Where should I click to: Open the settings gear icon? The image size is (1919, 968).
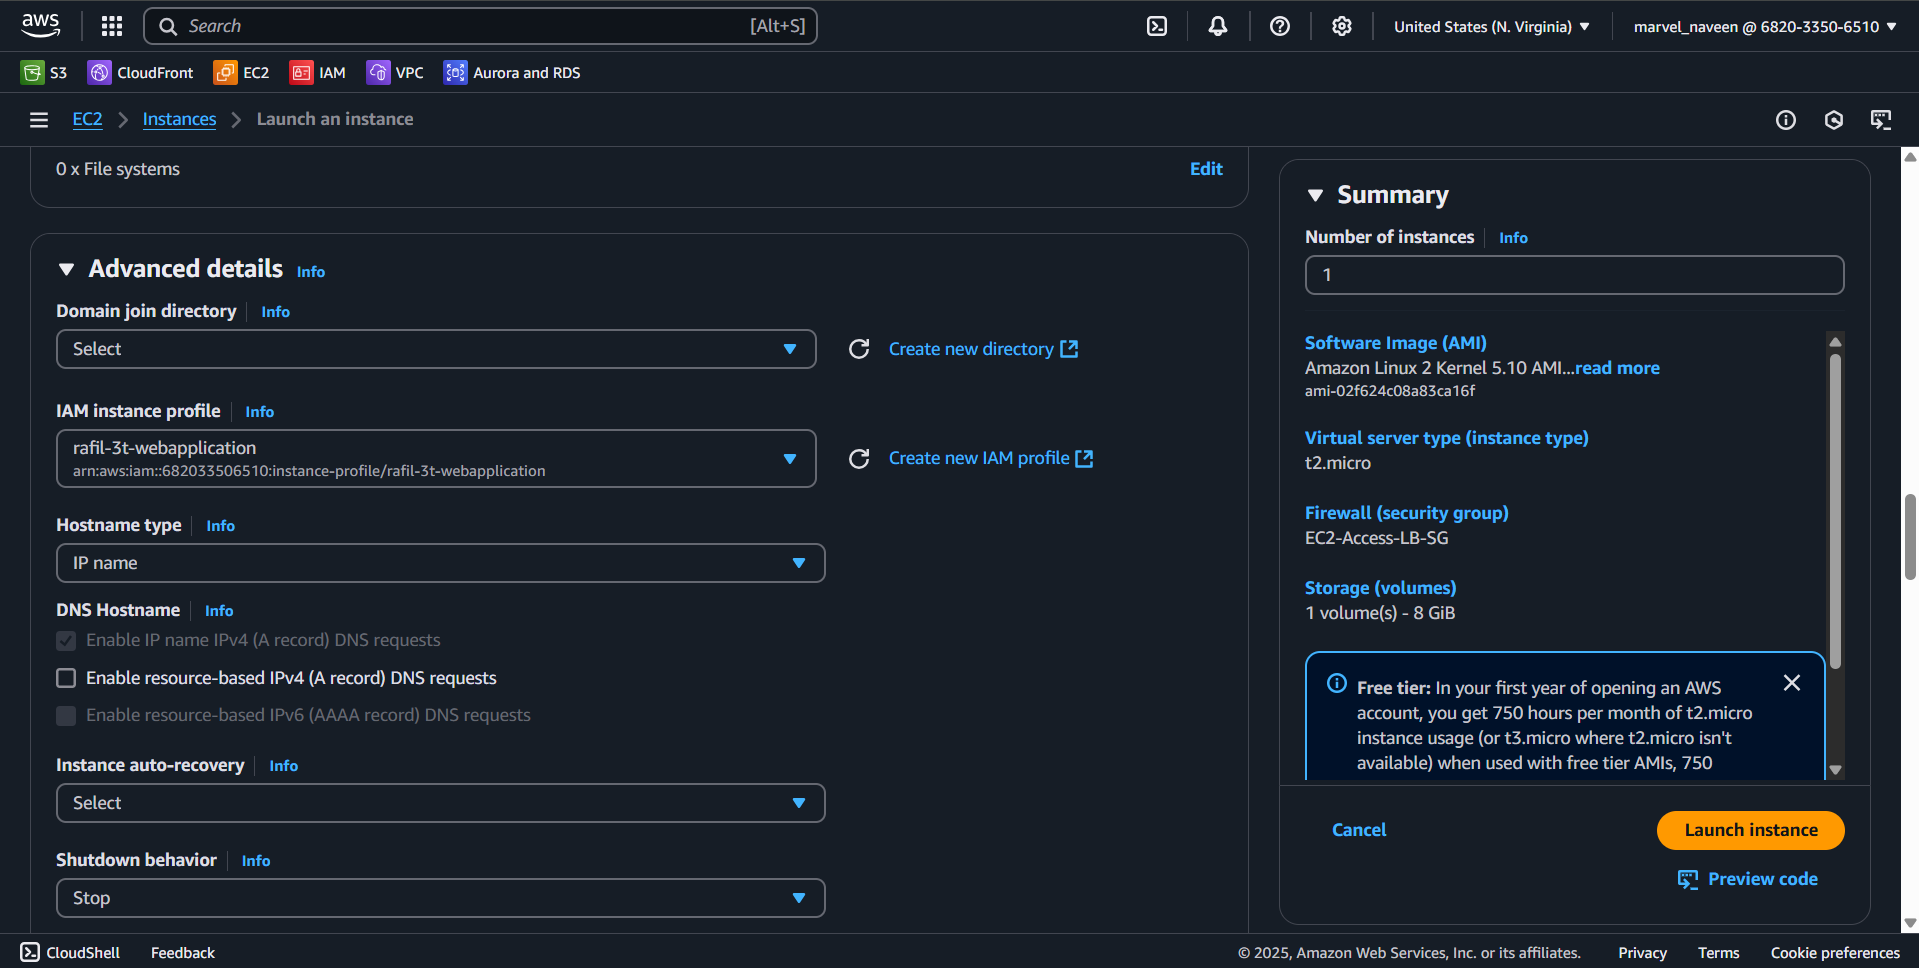click(x=1342, y=26)
